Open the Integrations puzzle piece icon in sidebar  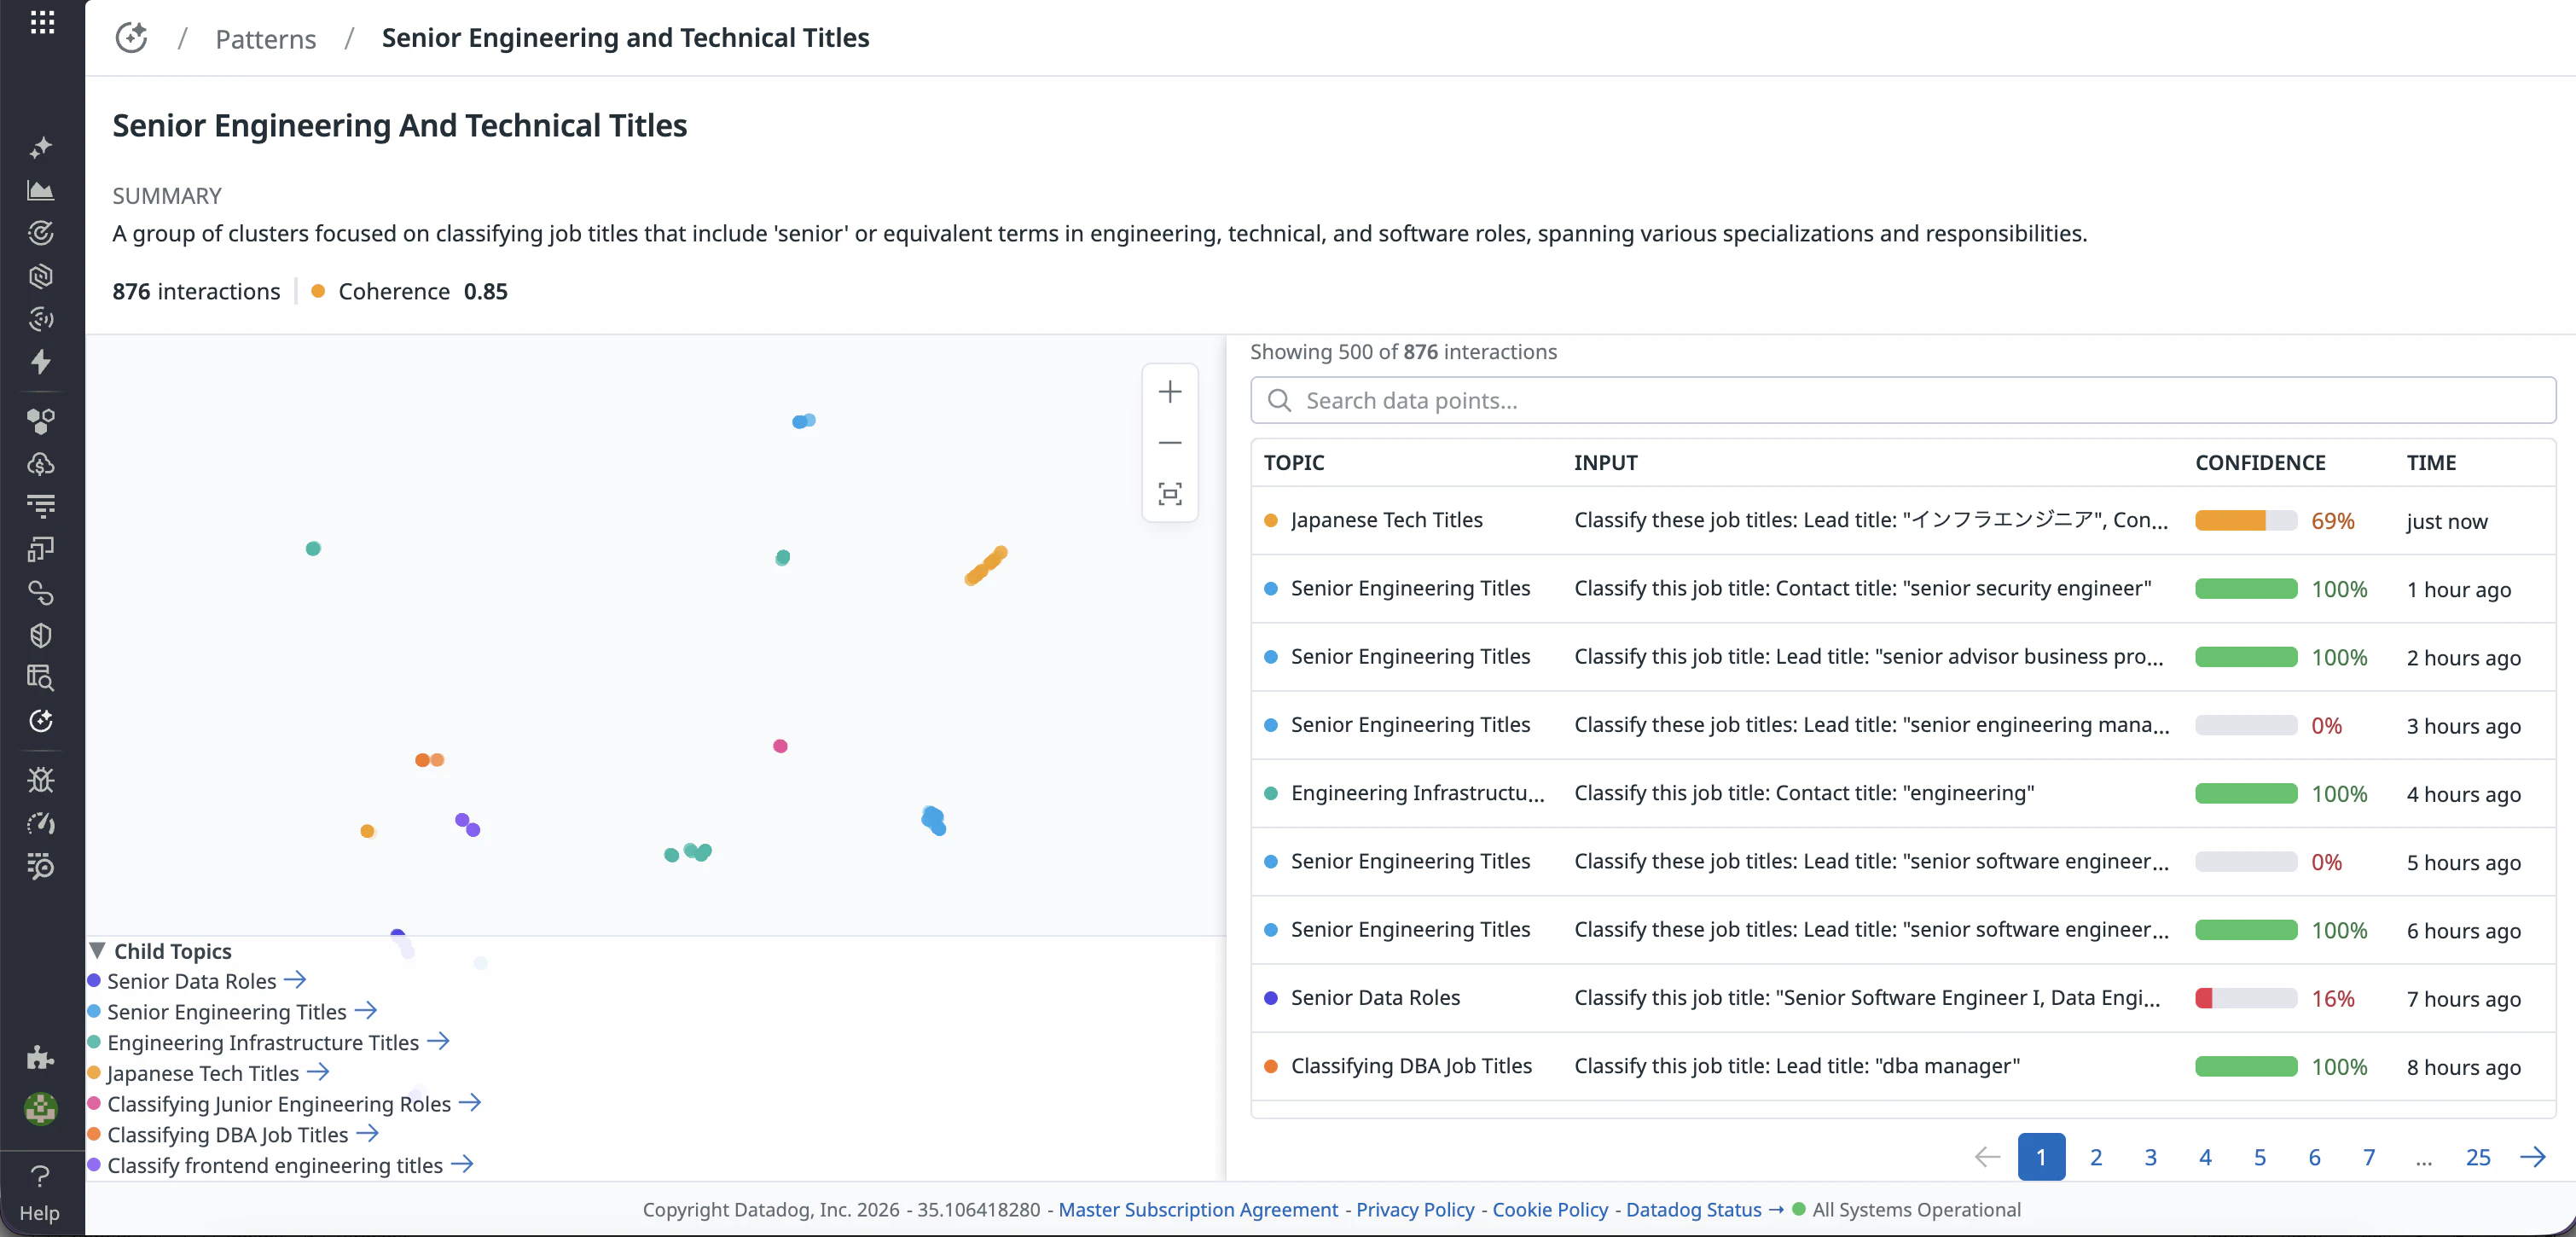(x=40, y=1057)
